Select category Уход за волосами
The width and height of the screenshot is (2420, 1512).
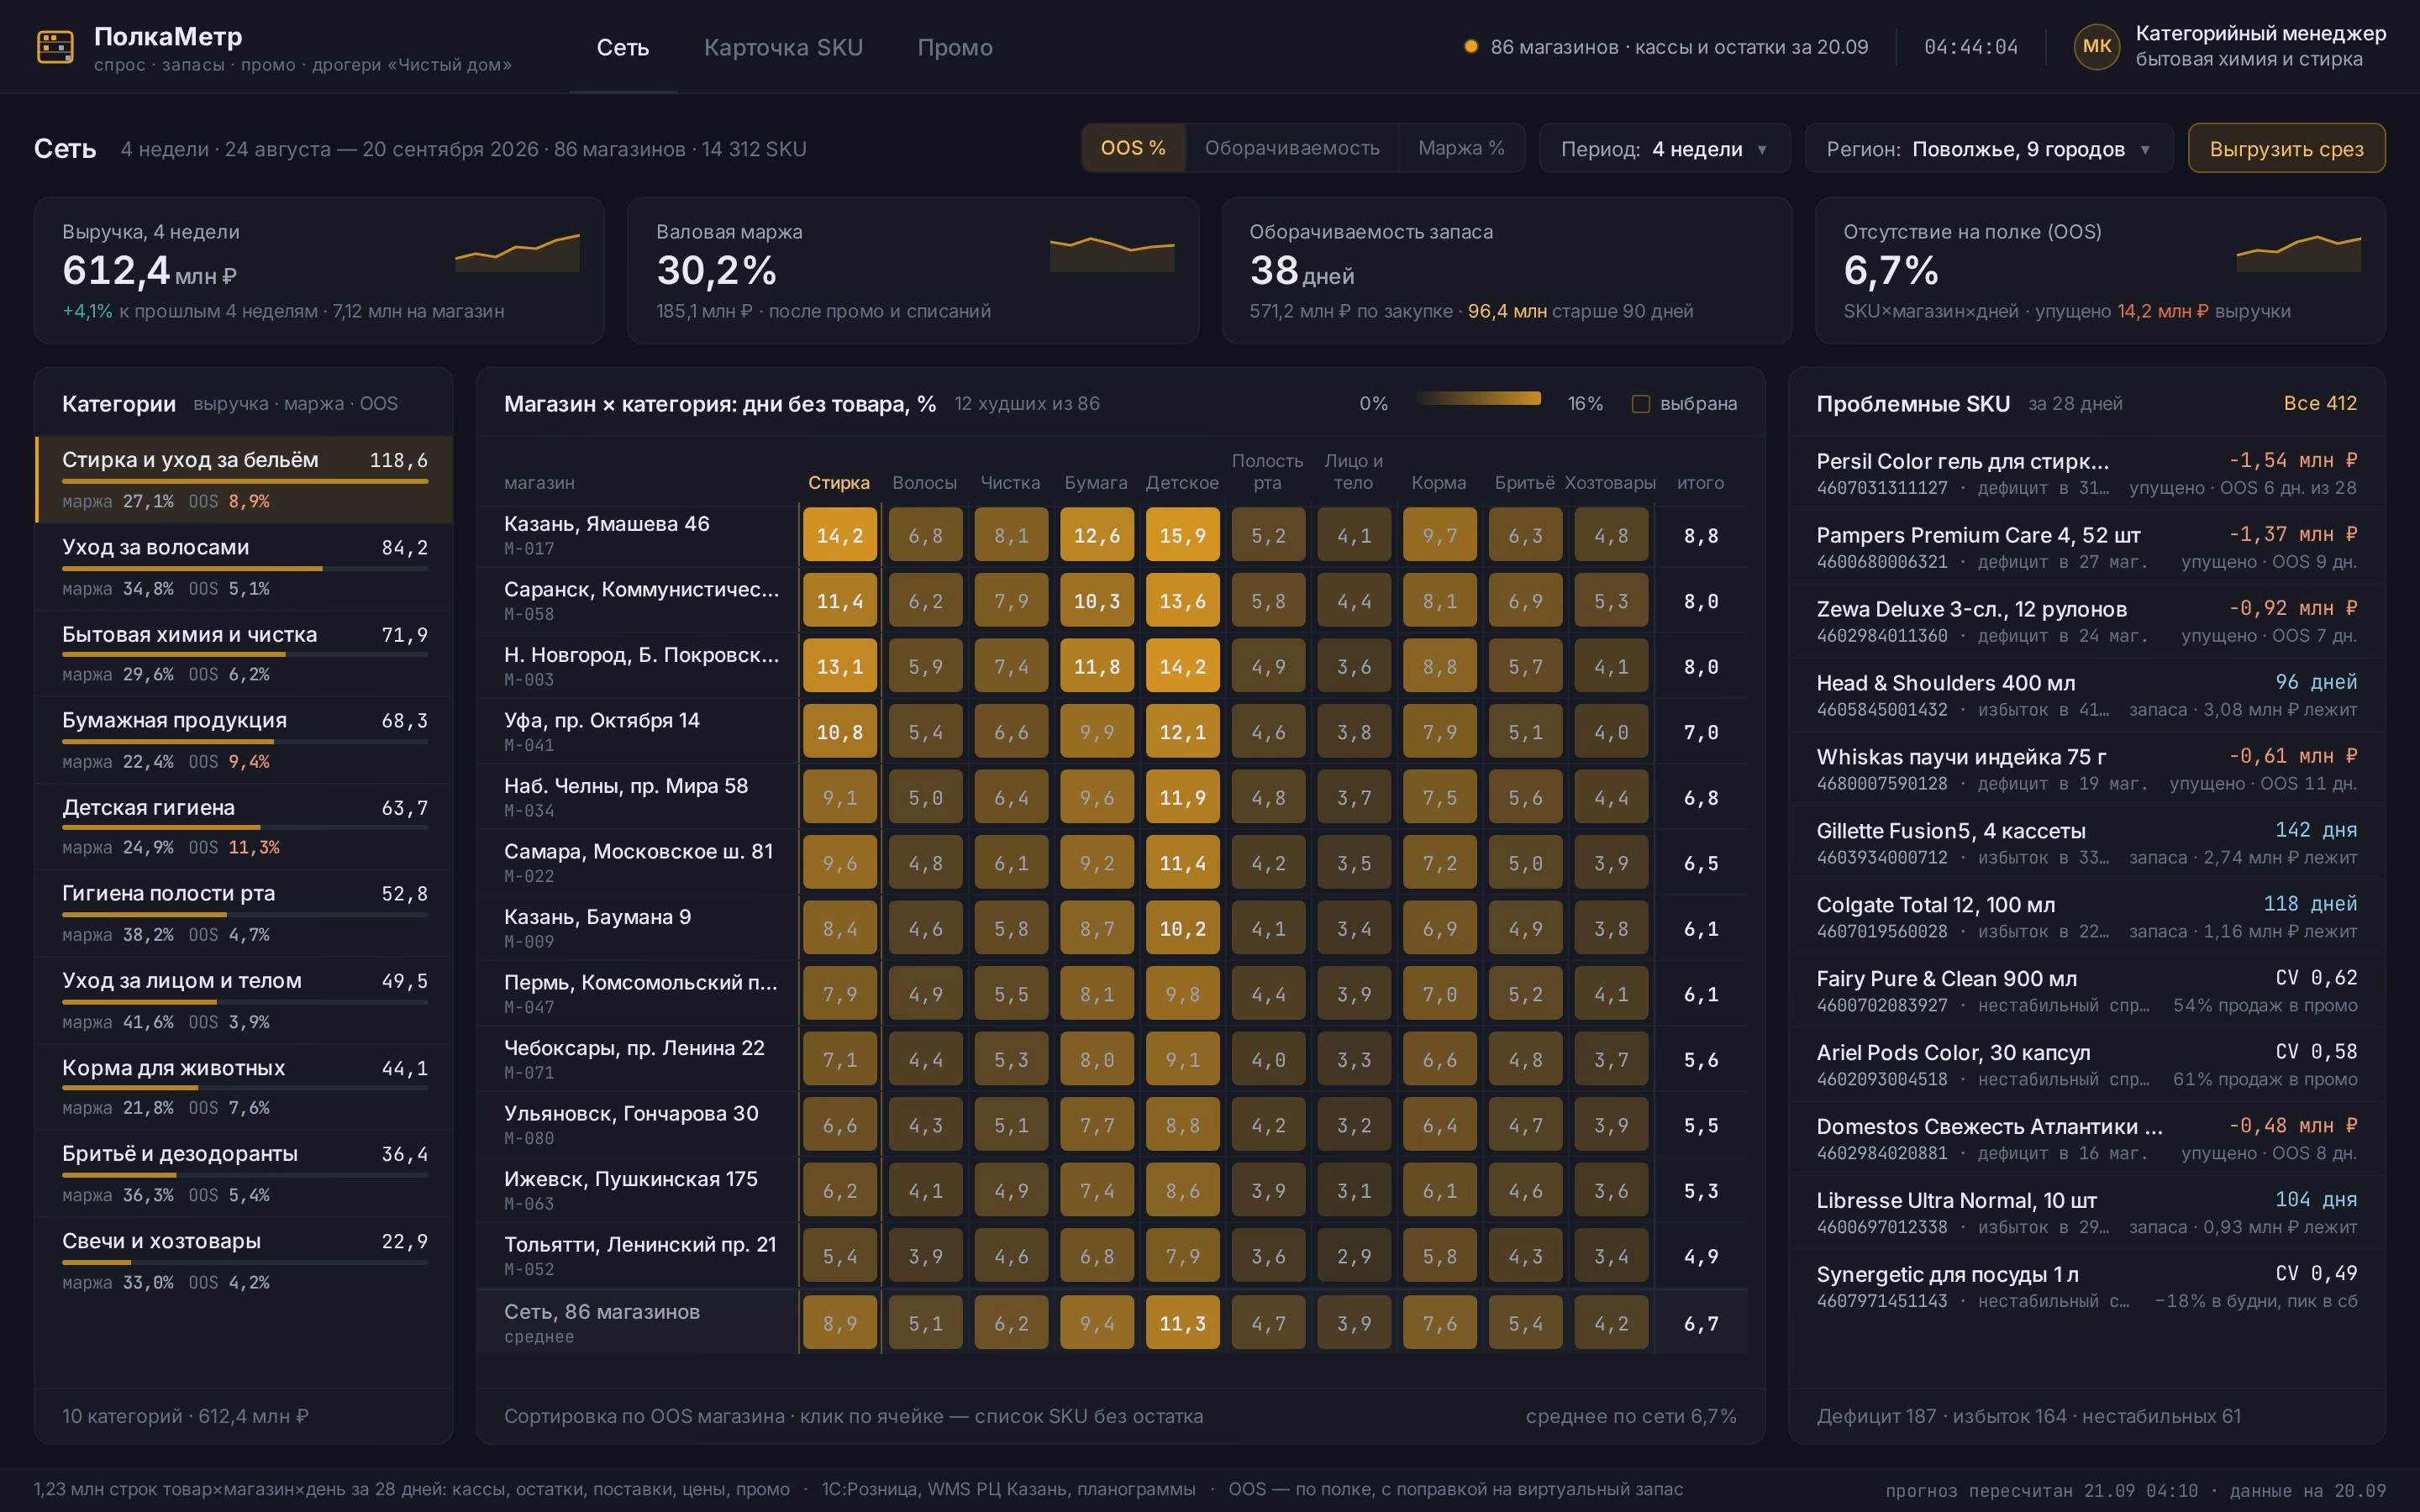pyautogui.click(x=244, y=567)
